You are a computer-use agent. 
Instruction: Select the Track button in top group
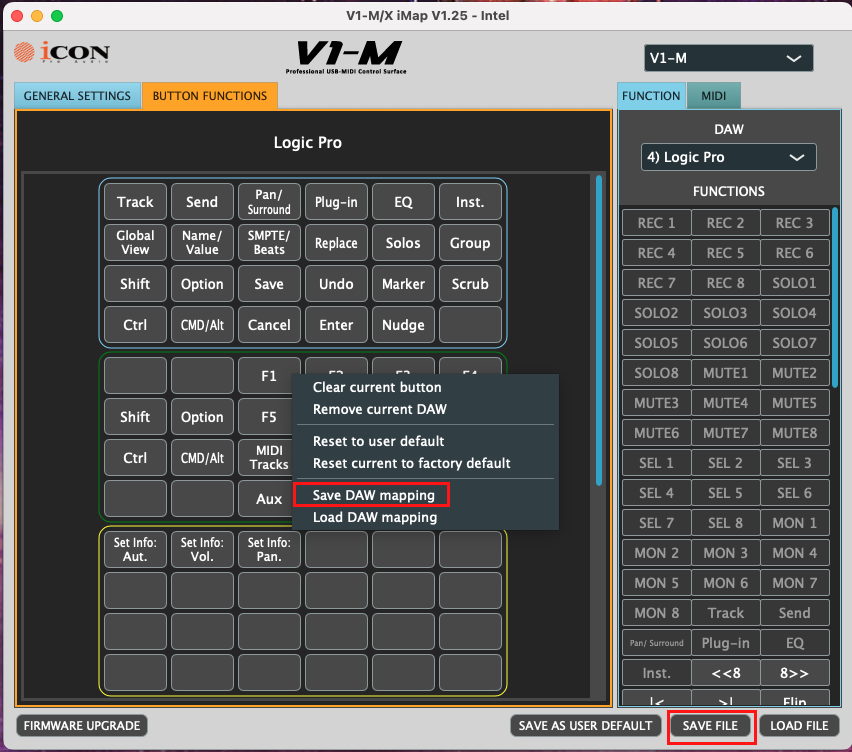(x=135, y=202)
